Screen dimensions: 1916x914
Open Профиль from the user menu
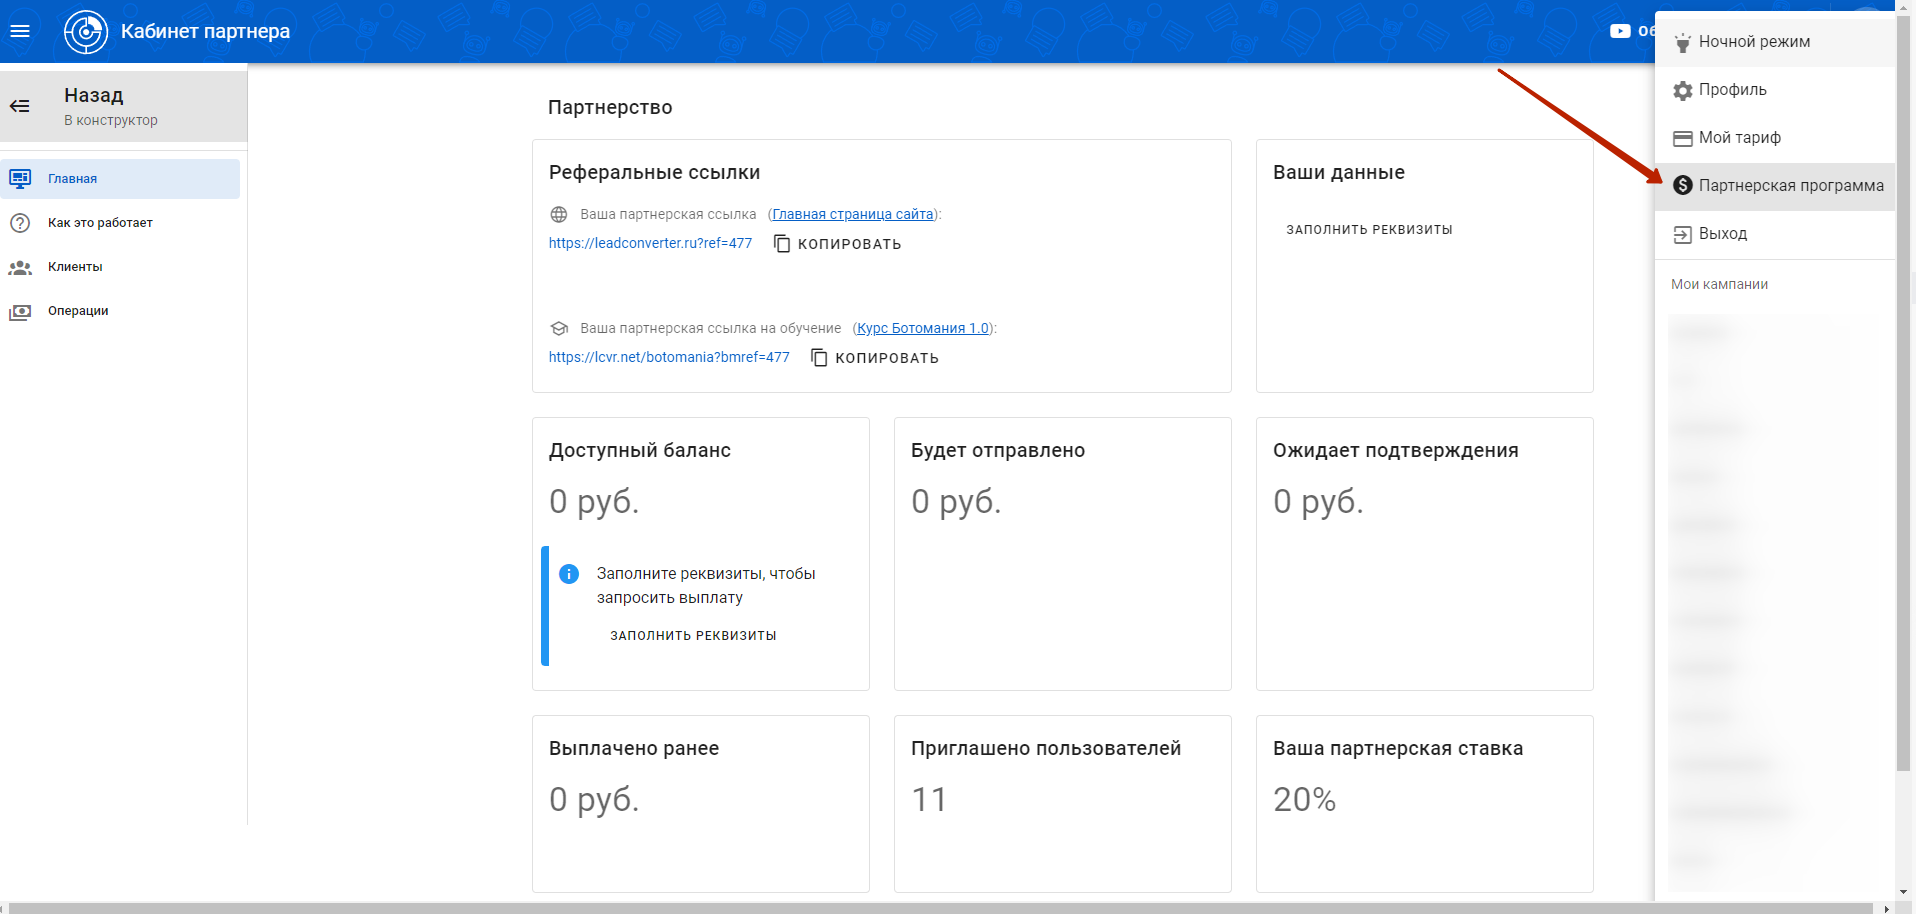(1732, 90)
